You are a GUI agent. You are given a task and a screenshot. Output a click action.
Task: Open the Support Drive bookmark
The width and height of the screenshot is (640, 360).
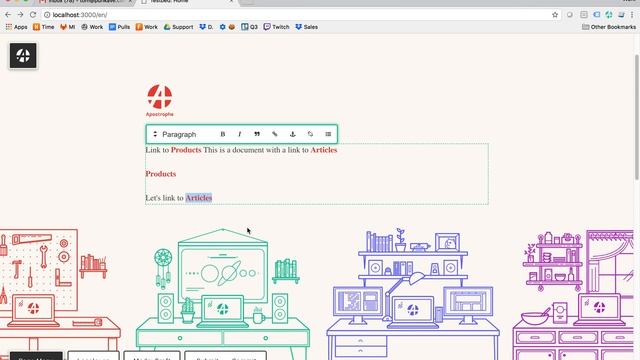178,27
